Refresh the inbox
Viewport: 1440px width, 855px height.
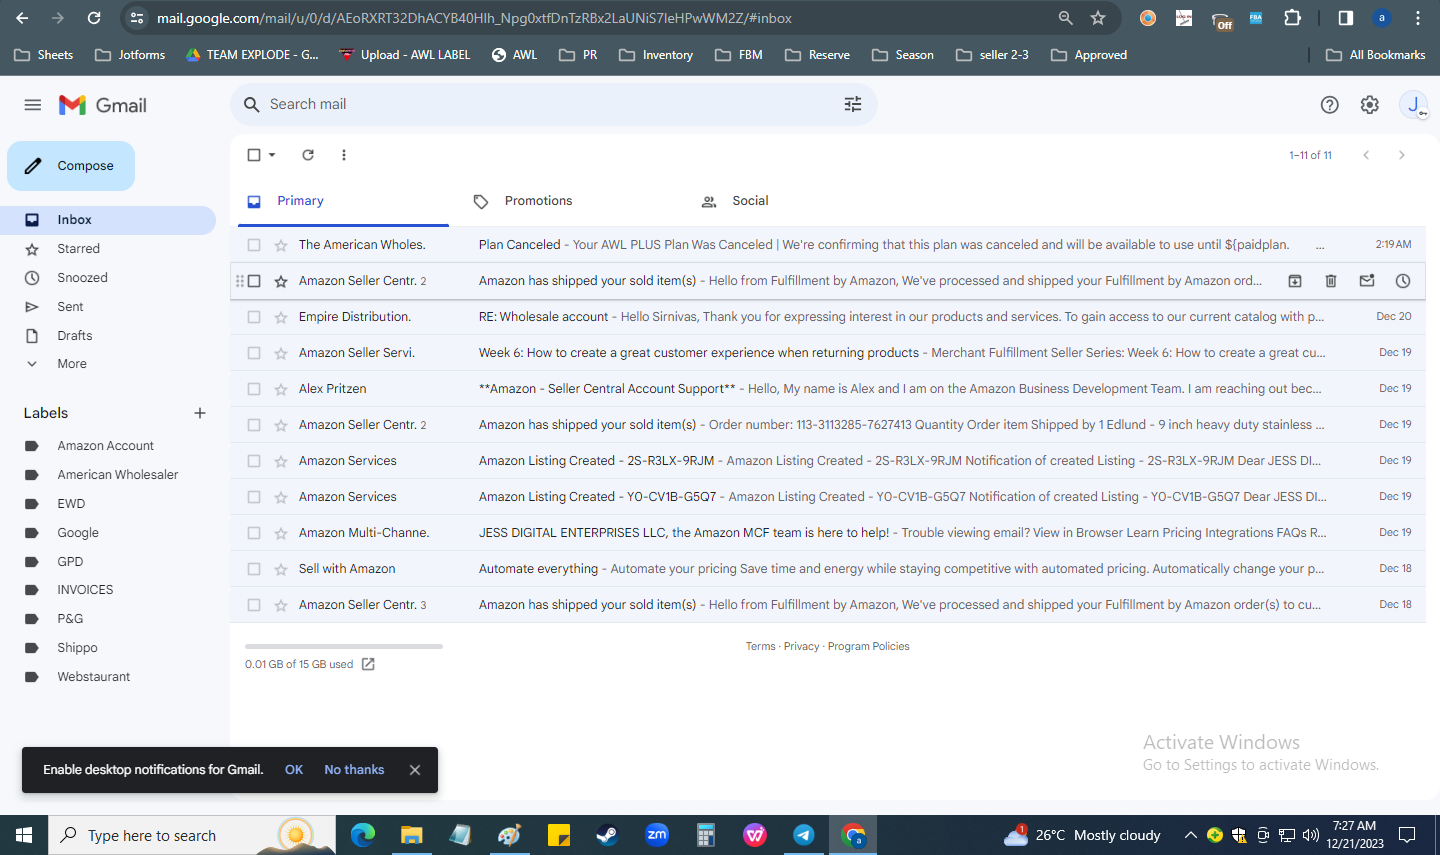(x=308, y=155)
